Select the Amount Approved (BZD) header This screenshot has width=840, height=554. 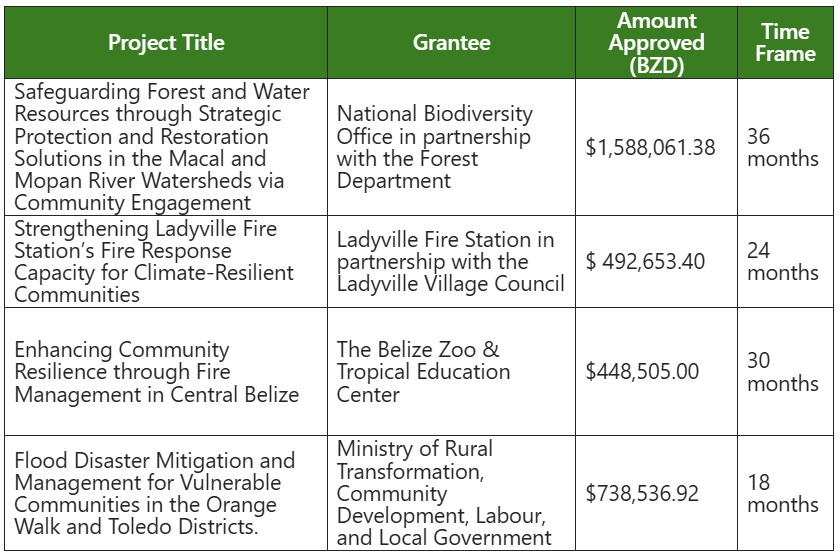tap(656, 43)
